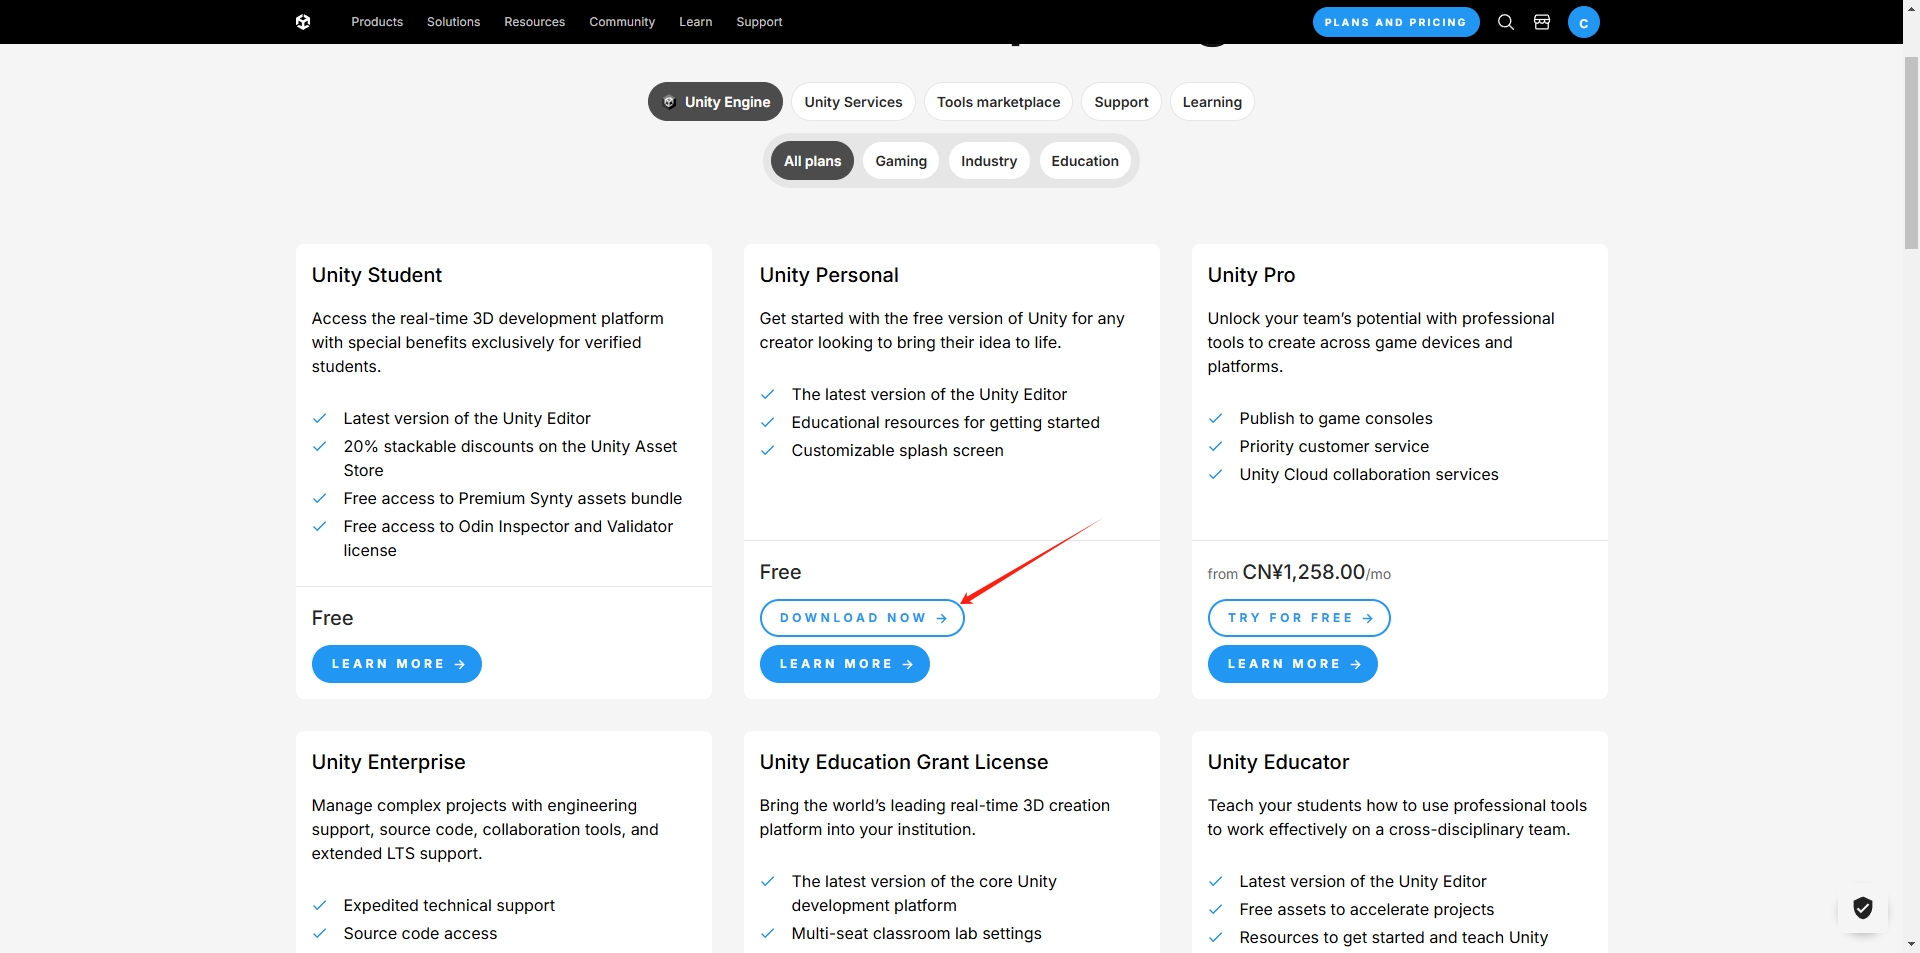
Task: Click 'Free access to Premium Synty assets bundle'
Action: click(512, 498)
